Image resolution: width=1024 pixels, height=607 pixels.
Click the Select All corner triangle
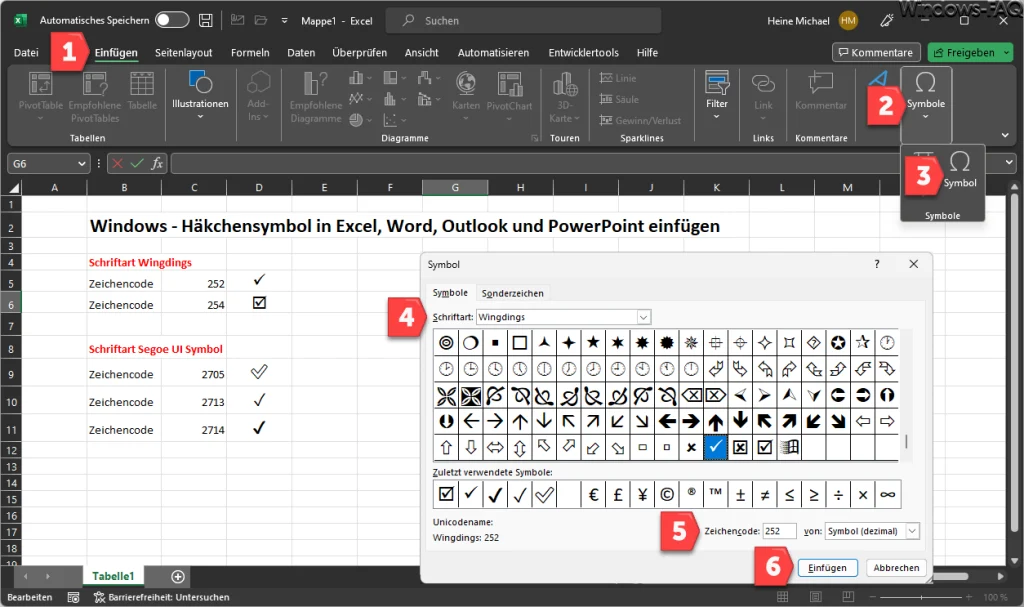14,188
